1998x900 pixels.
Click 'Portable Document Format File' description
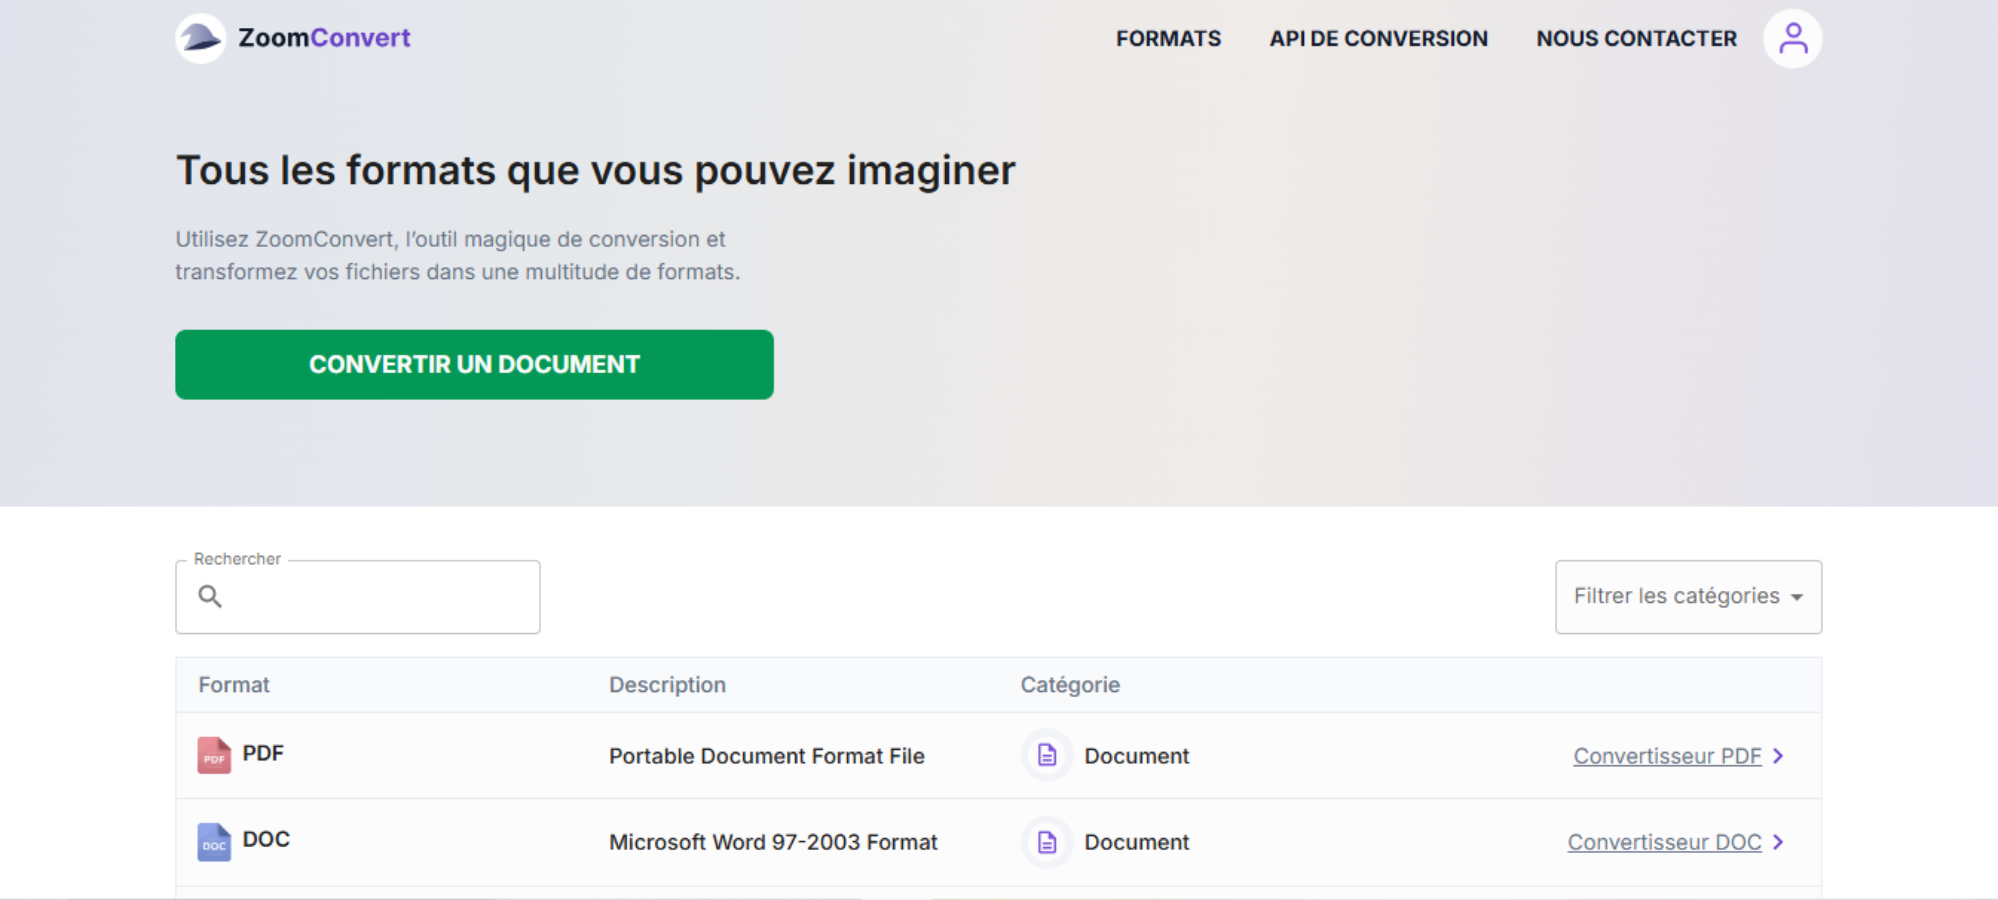click(x=767, y=756)
